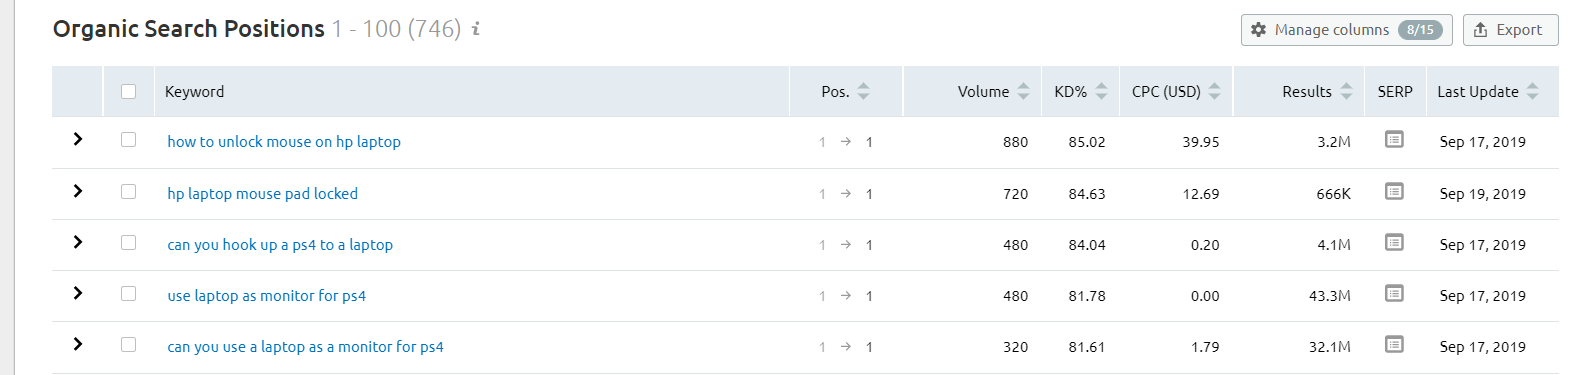The height and width of the screenshot is (375, 1569).
Task: Check the box for 'how to unlock mouse on hp laptop'
Action: 128,140
